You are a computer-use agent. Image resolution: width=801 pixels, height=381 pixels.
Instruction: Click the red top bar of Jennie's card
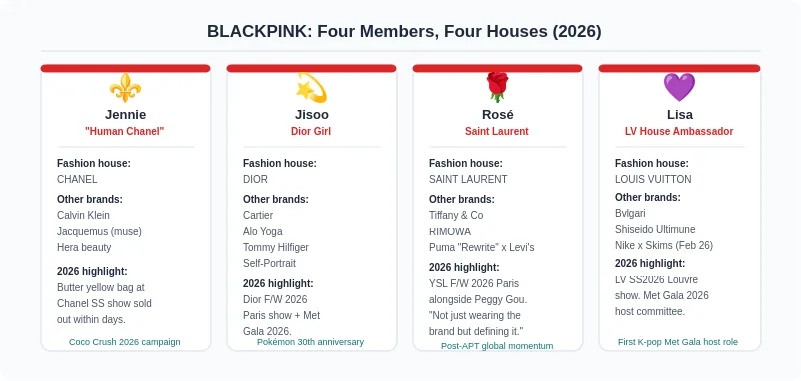pos(125,68)
